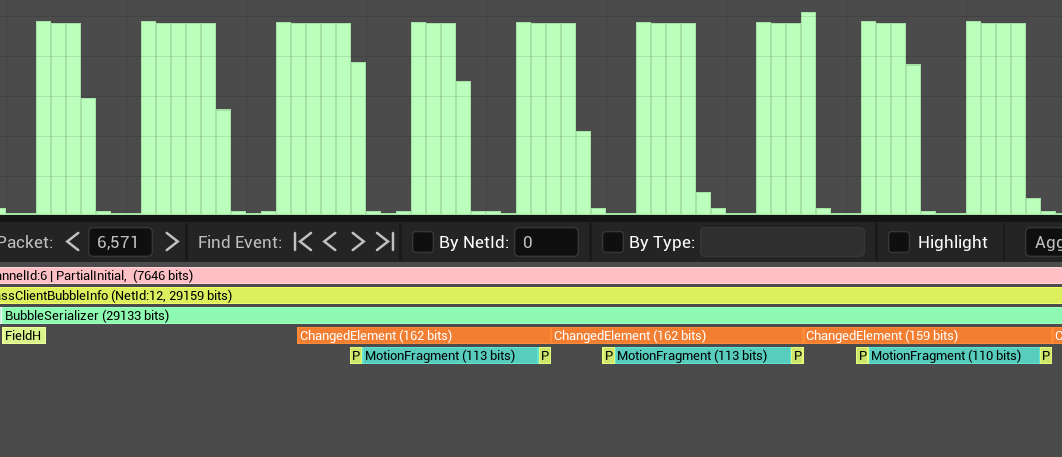Go to the next packet
The height and width of the screenshot is (457, 1062).
tap(172, 242)
